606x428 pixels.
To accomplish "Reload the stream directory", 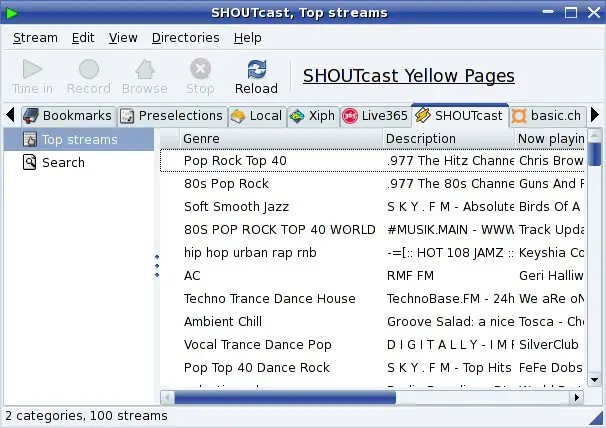I will pos(256,77).
